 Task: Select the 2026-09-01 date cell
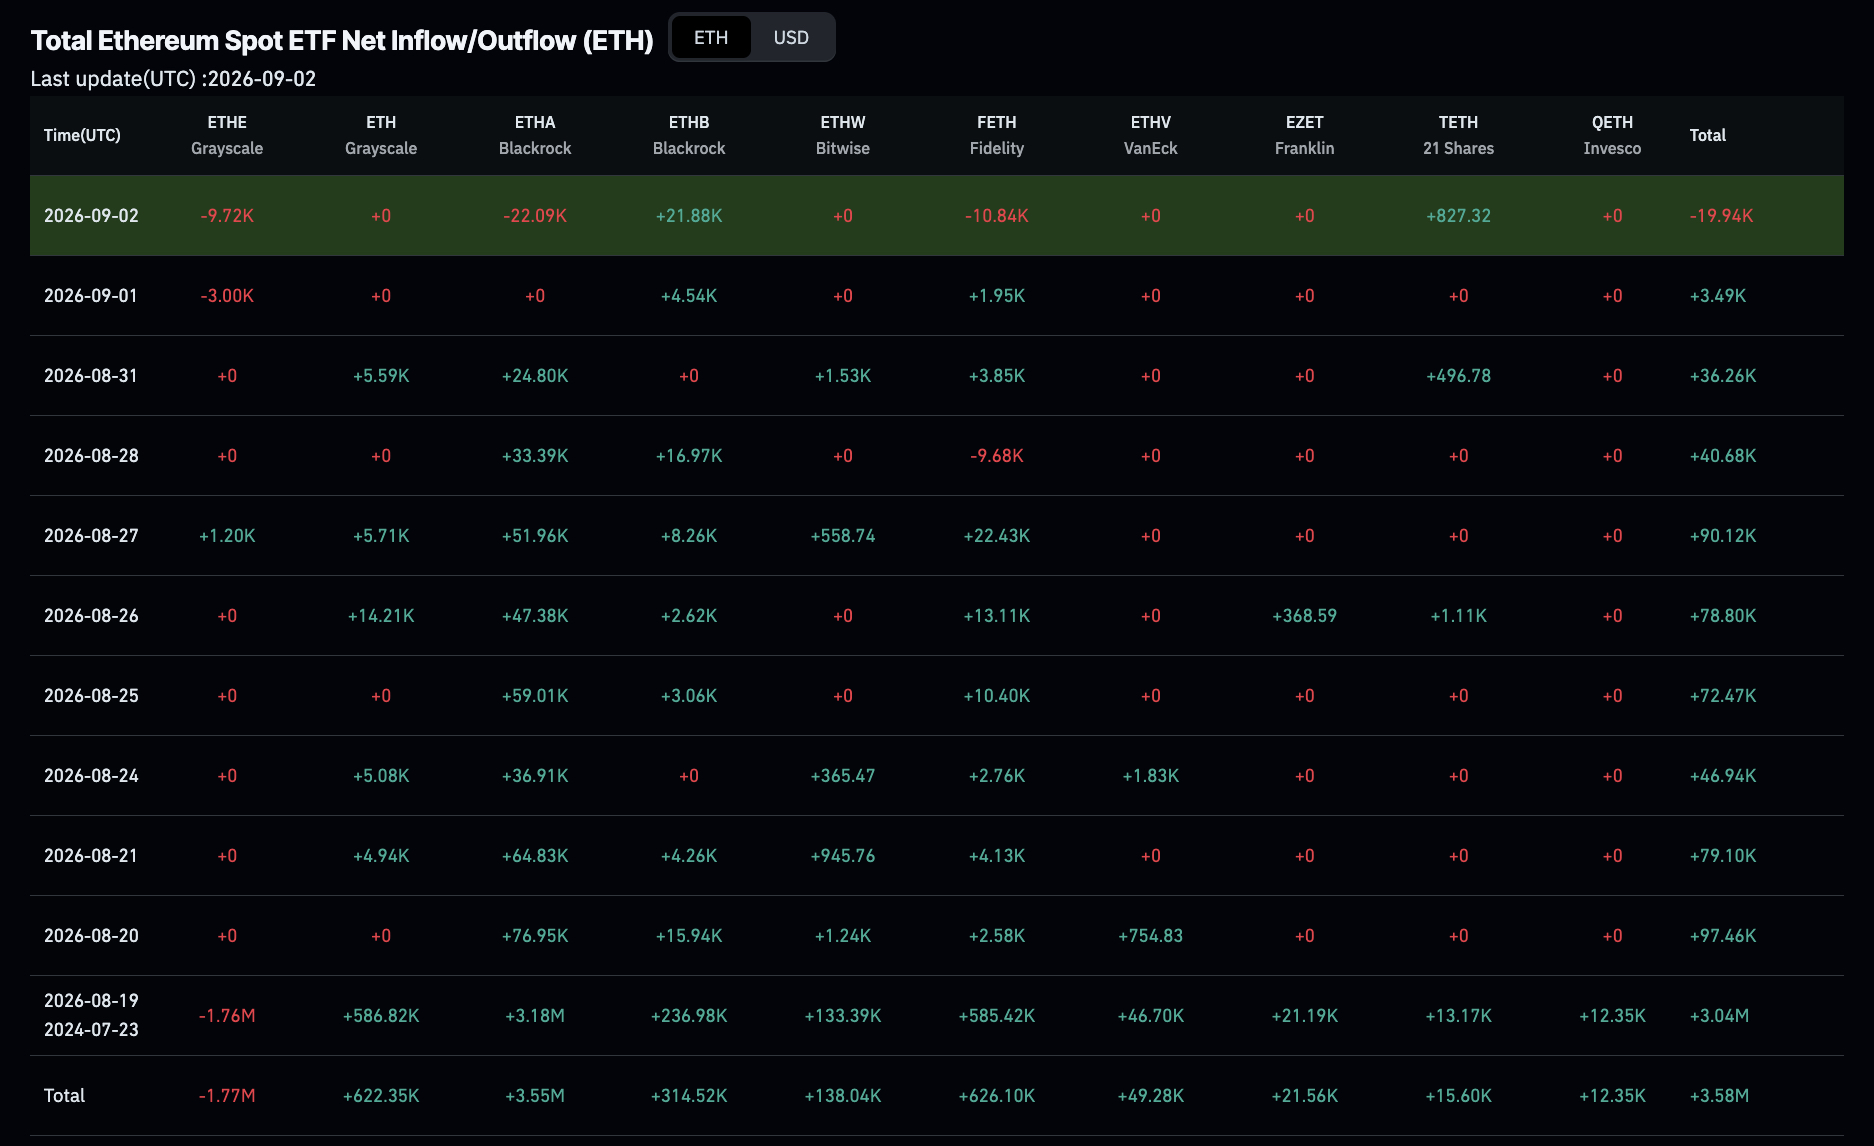click(91, 296)
